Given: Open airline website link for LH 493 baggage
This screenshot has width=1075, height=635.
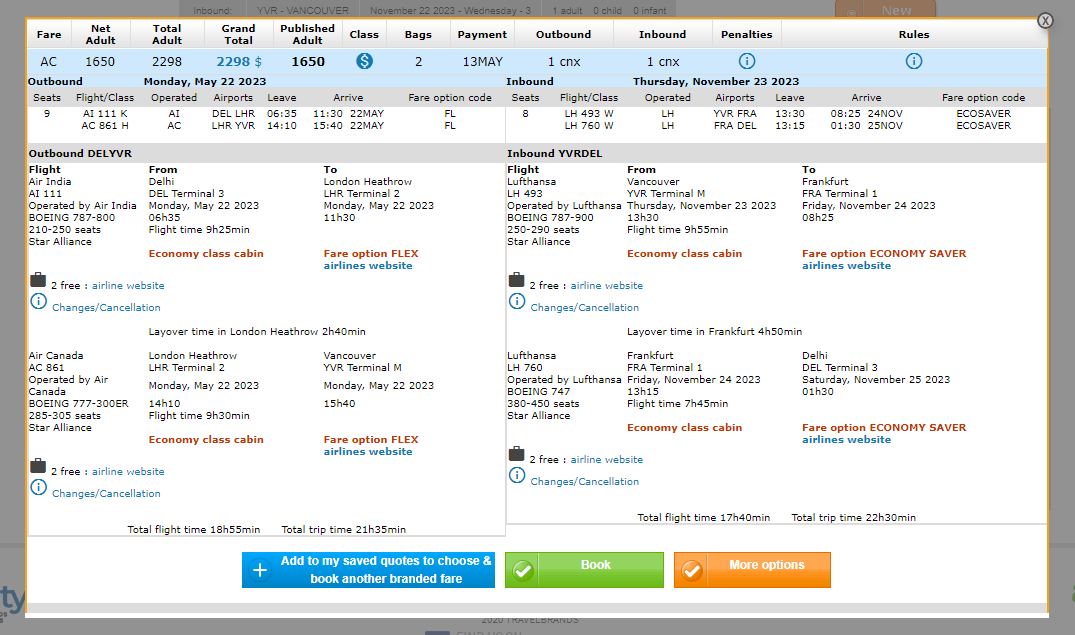Looking at the screenshot, I should (607, 286).
